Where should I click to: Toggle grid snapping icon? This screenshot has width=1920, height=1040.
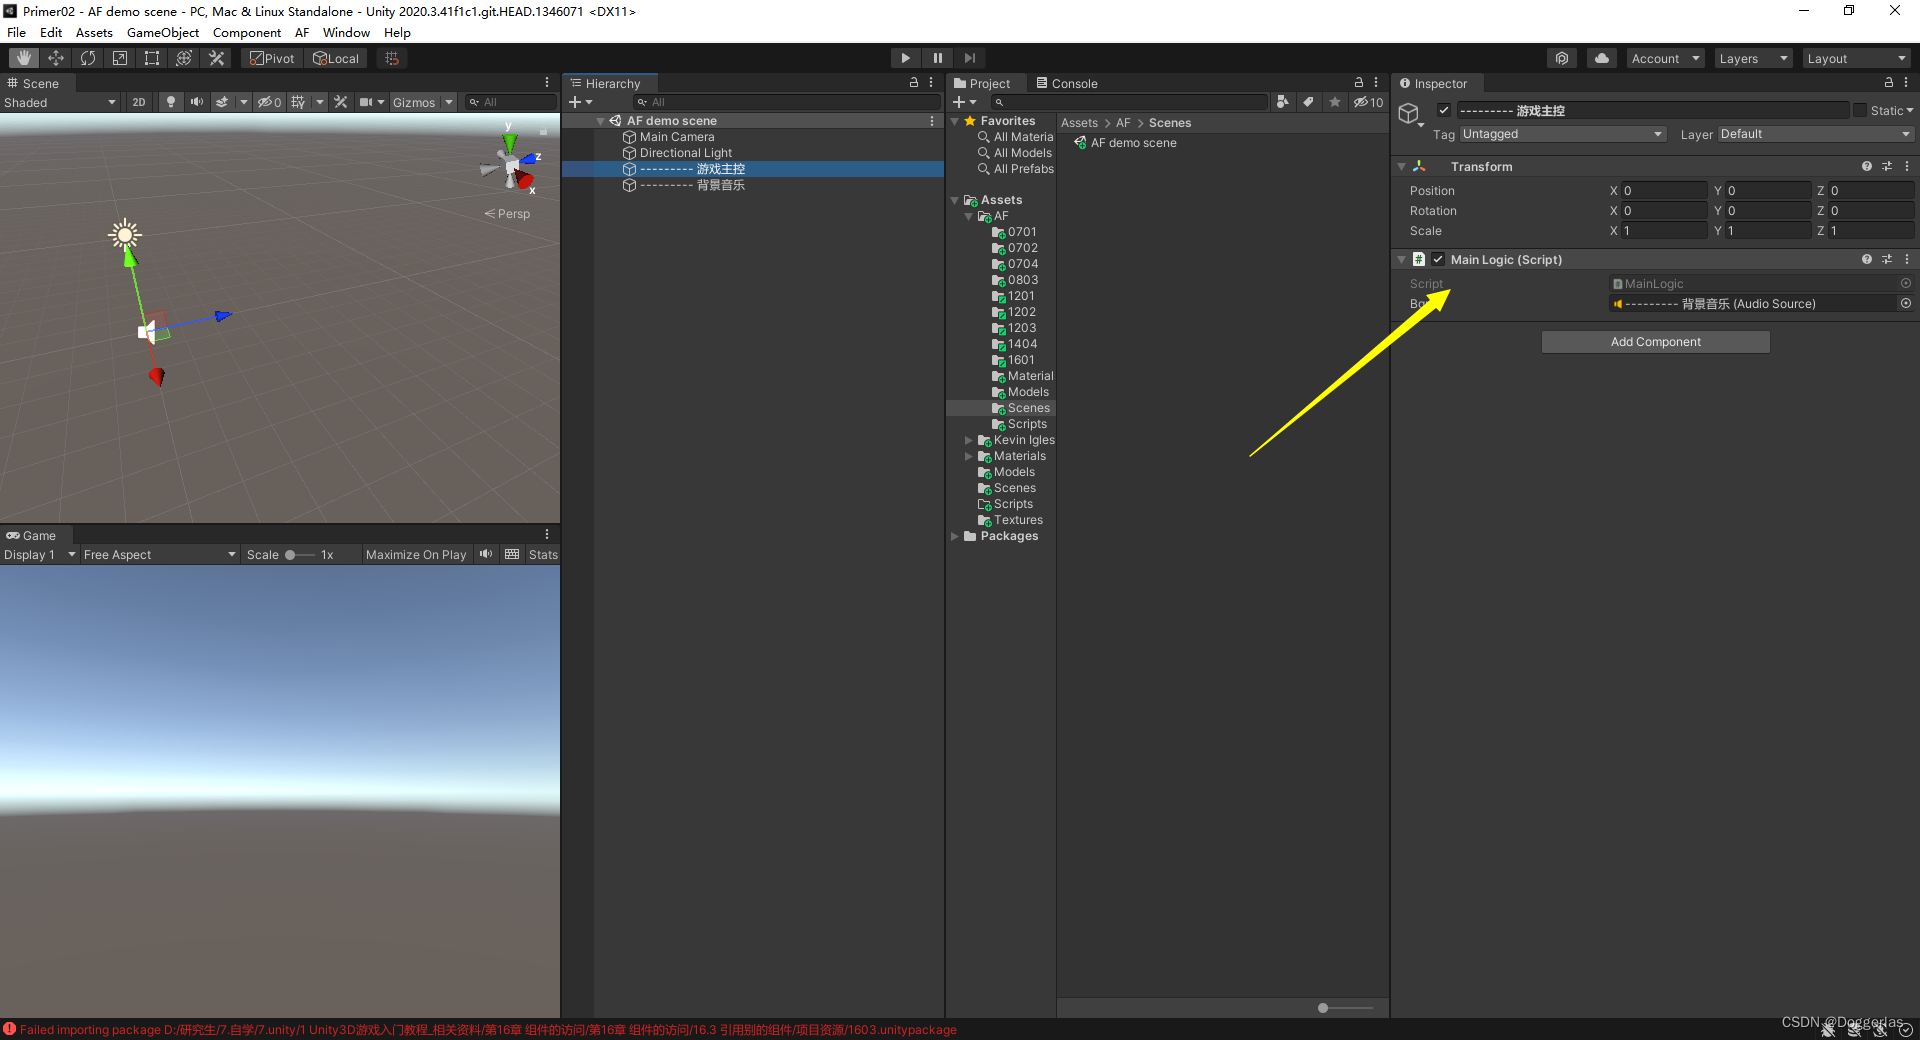coord(392,58)
